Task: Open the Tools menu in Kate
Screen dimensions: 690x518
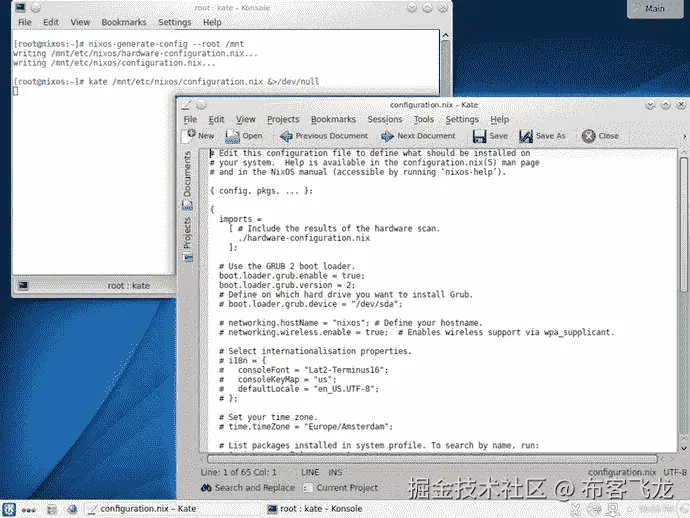Action: tap(423, 119)
